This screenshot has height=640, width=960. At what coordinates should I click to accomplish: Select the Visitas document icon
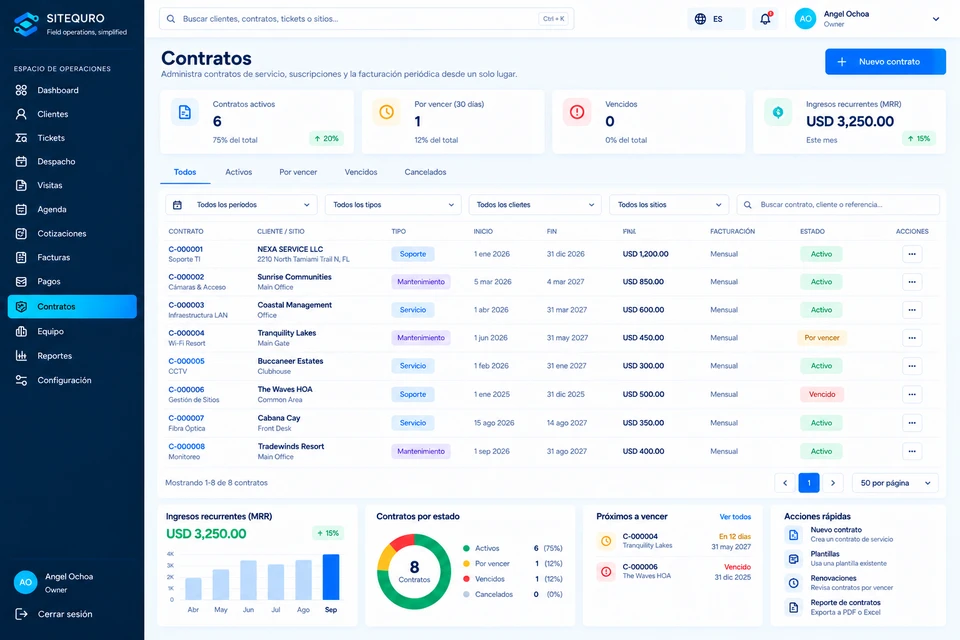pos(21,185)
